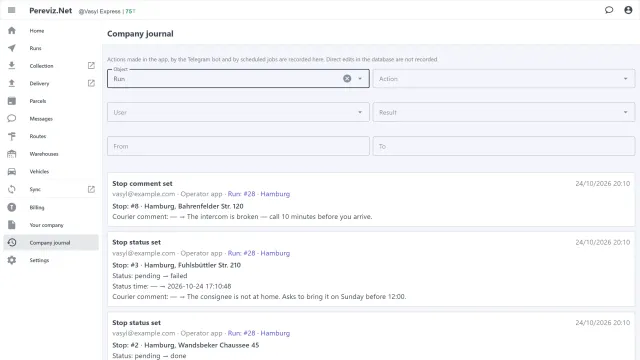The height and width of the screenshot is (360, 640).
Task: Open Run #28 link in Wandsbeker Chaussee entry
Action: point(259,333)
